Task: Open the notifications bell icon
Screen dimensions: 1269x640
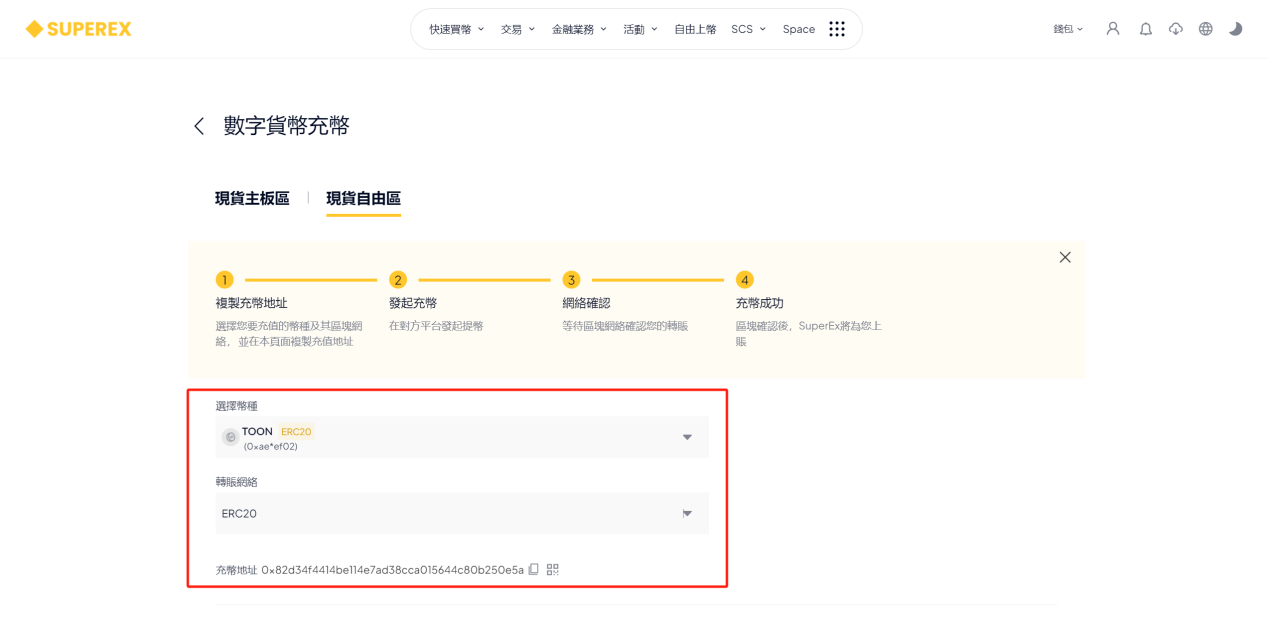Action: [x=1146, y=29]
